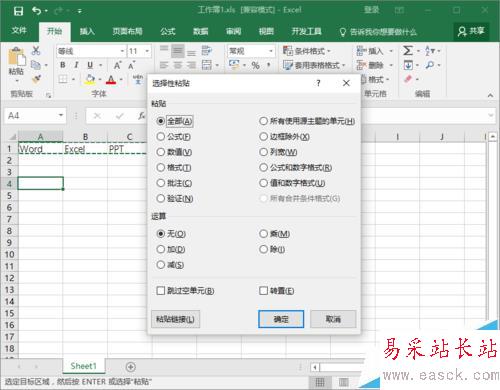The image size is (500, 390).
Task: Click the Merge and Center icon
Action: click(x=207, y=65)
